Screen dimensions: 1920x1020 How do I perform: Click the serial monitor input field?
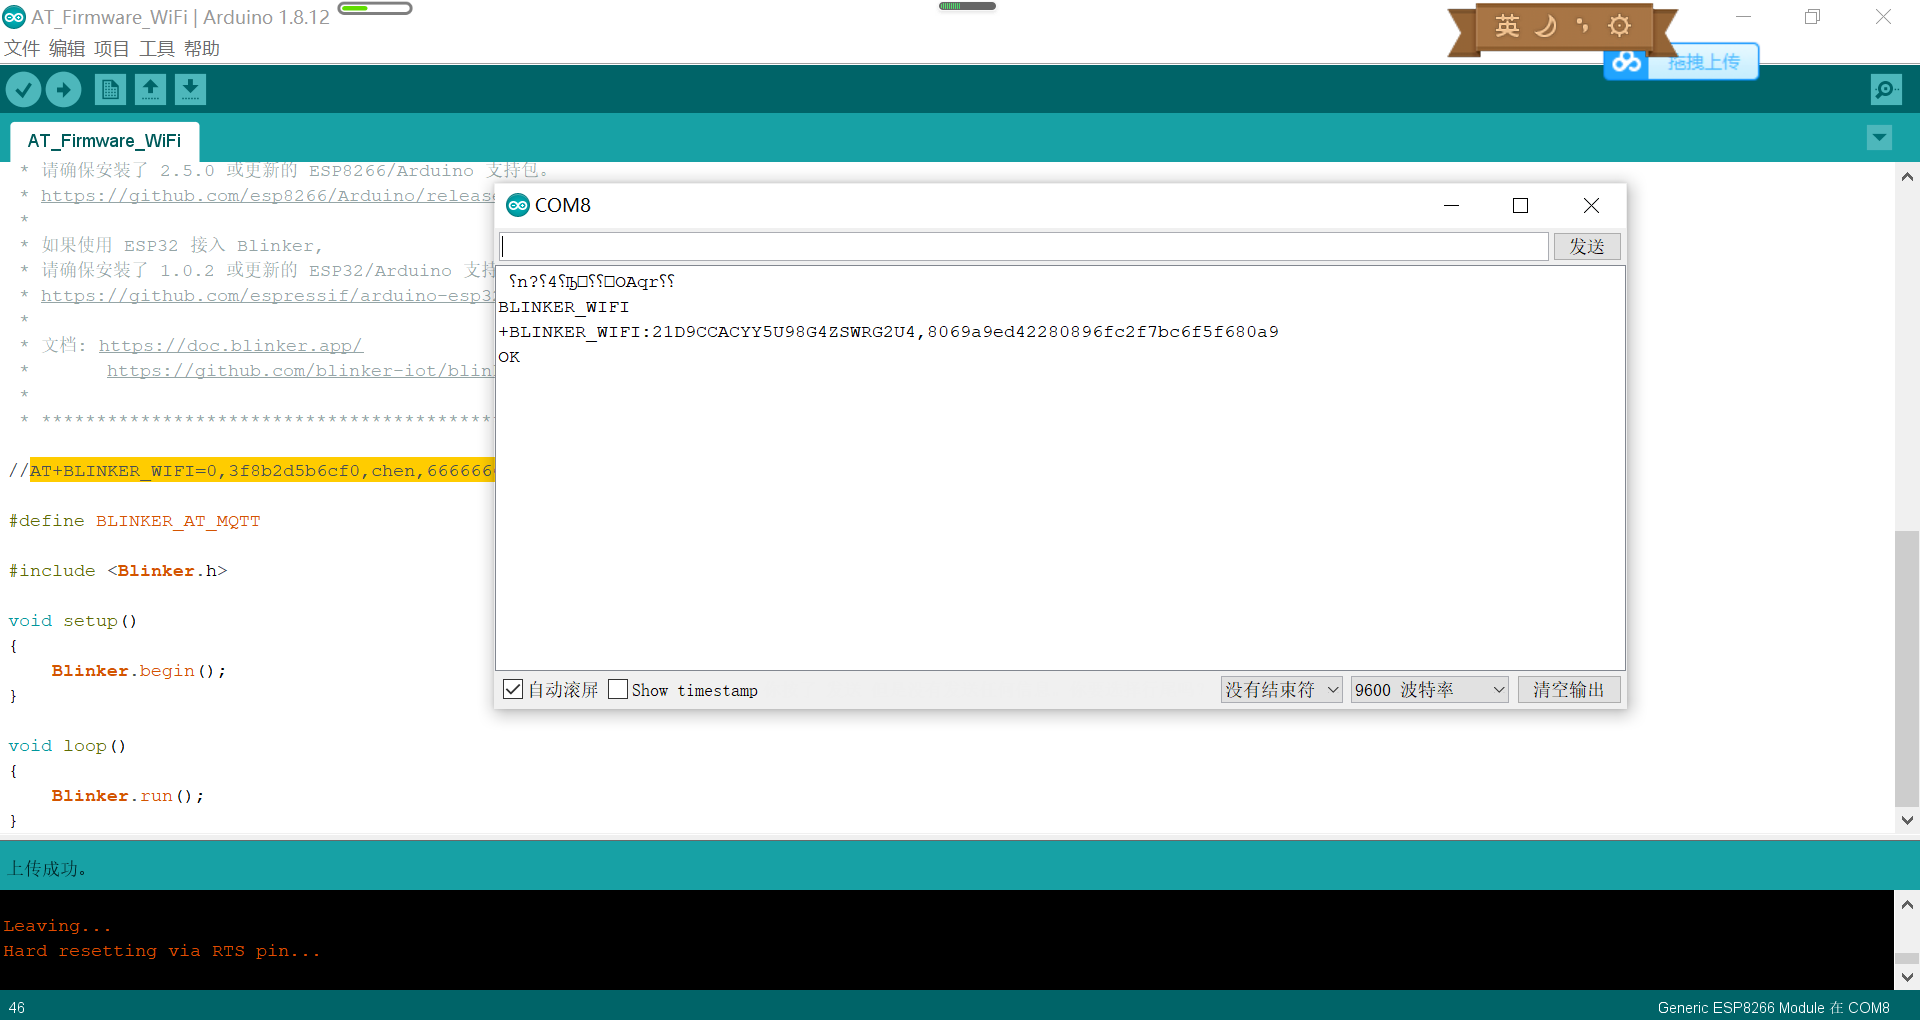[x=1020, y=246]
